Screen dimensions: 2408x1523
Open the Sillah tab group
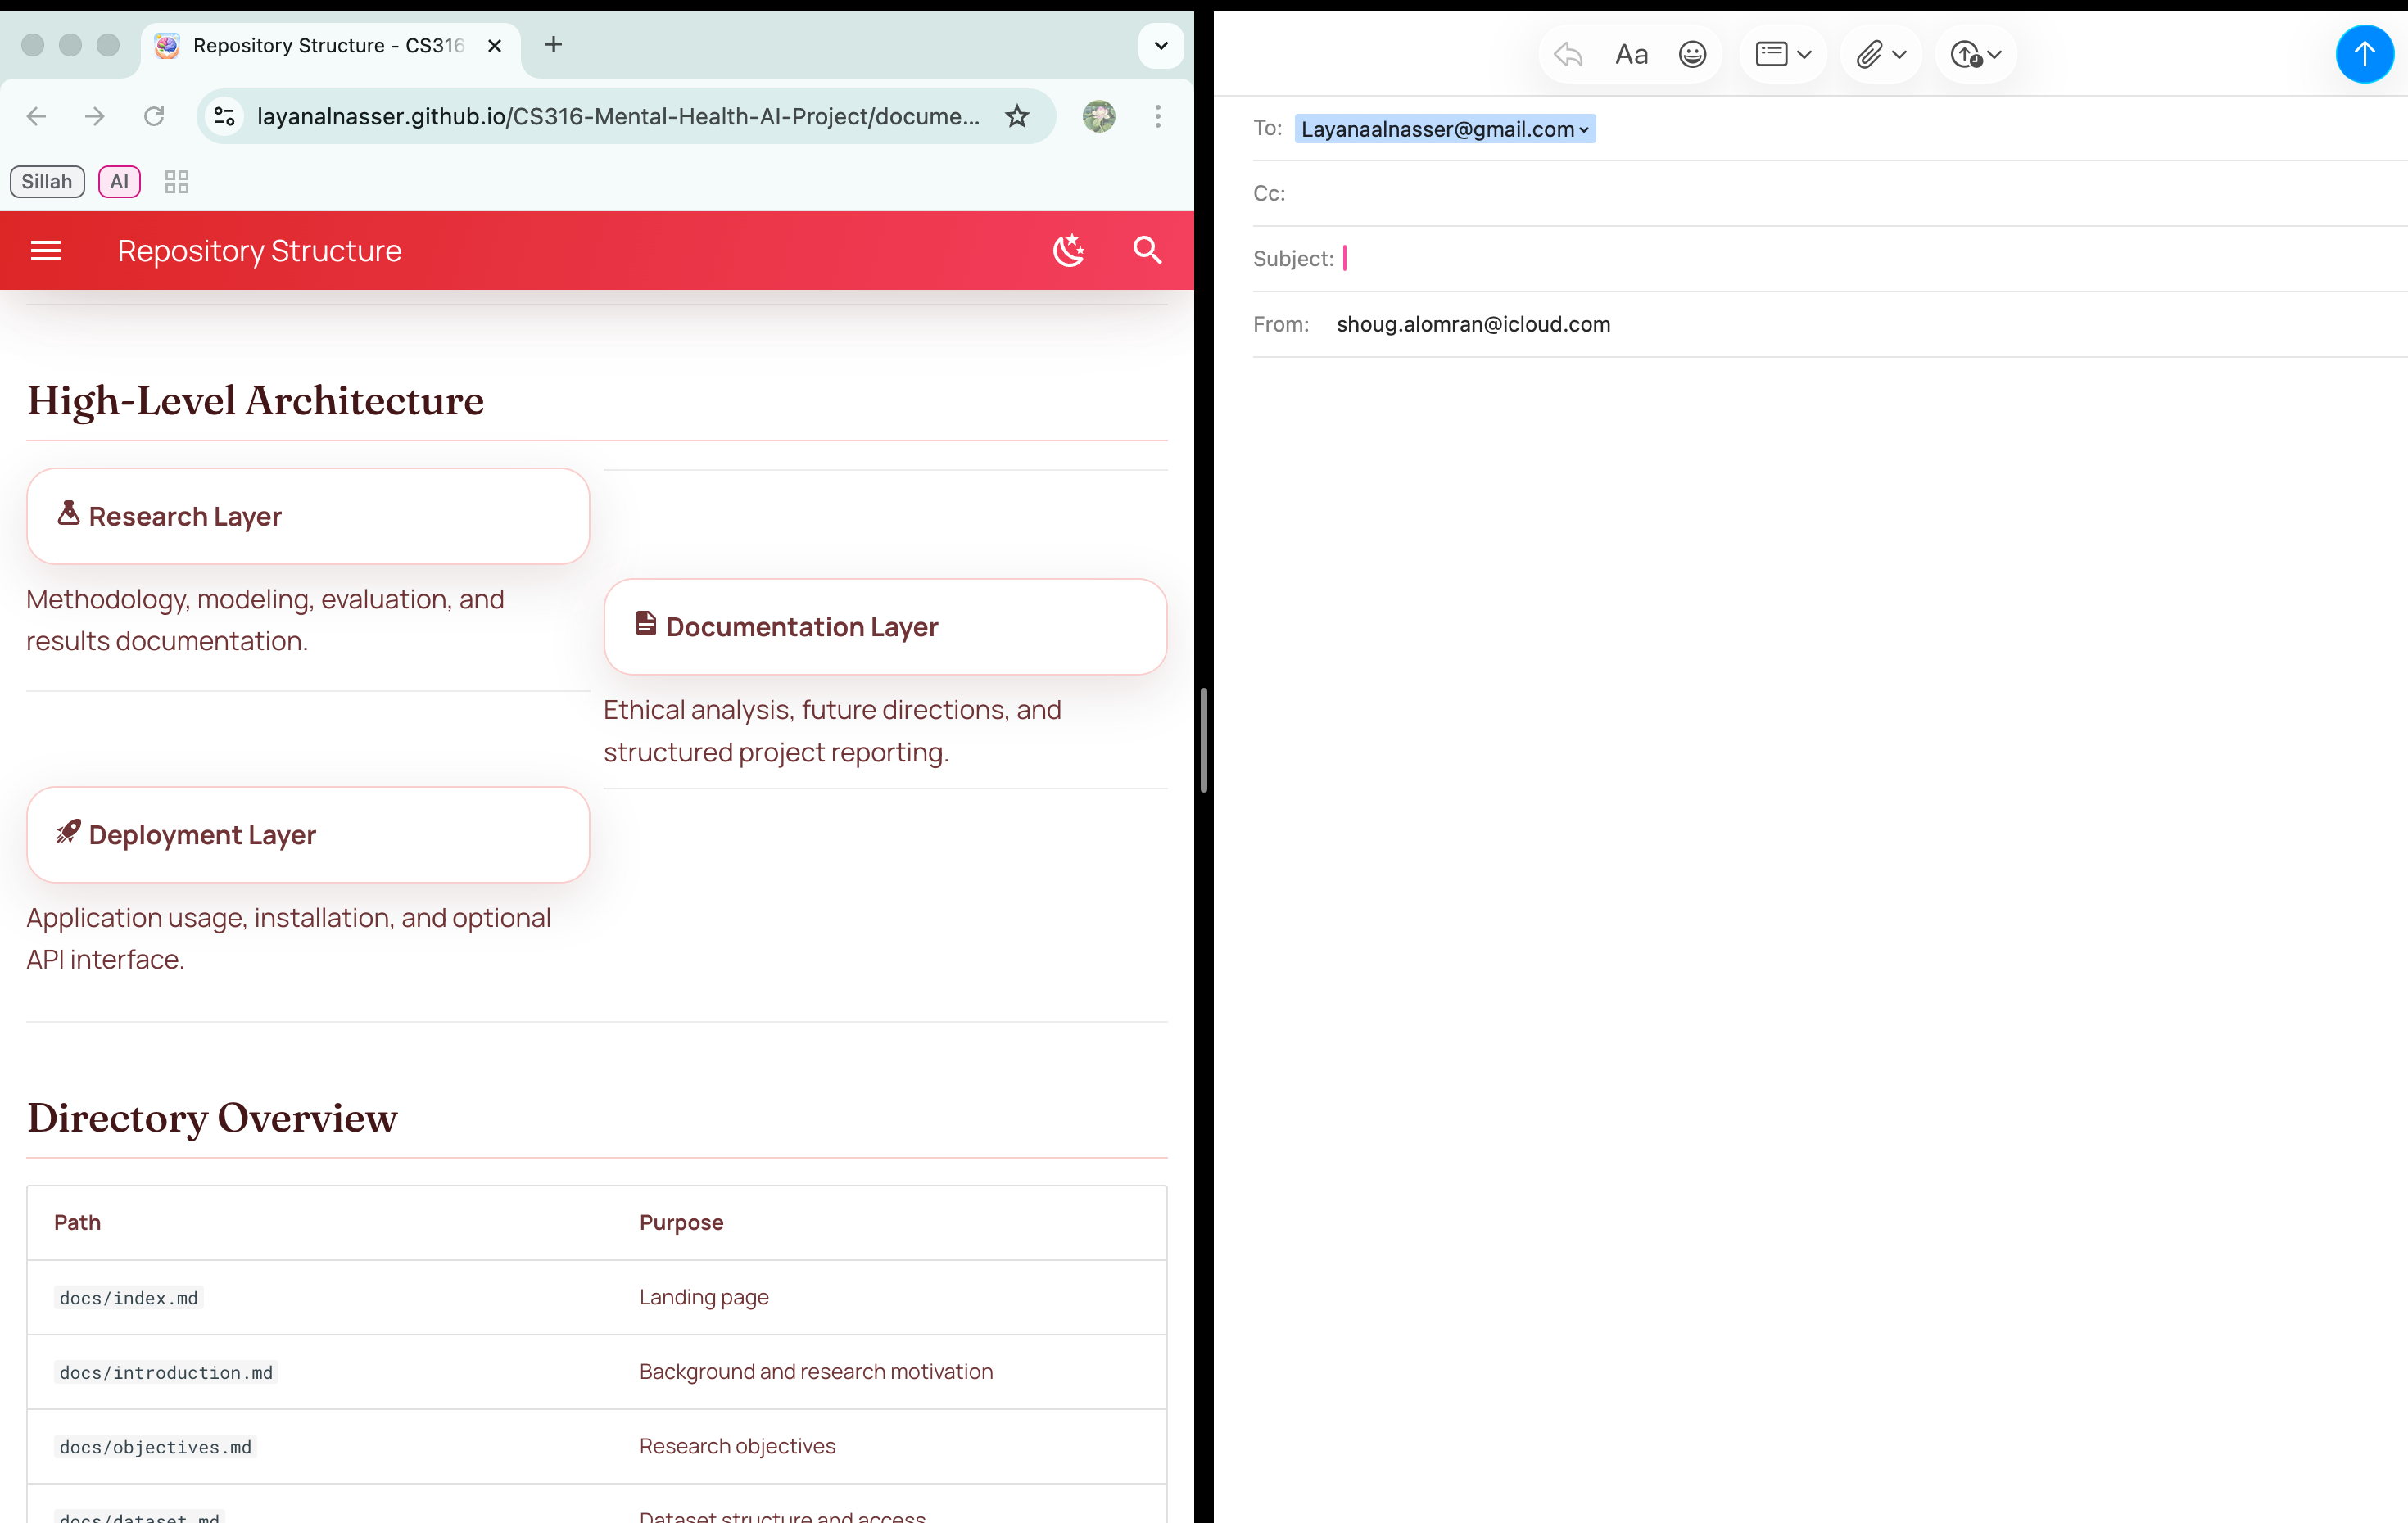point(47,181)
